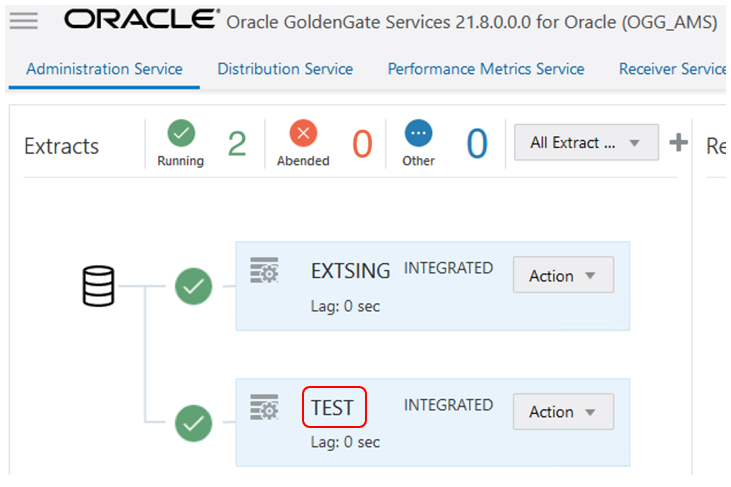
Task: Click the EXTSING extract process icon
Action: click(x=264, y=270)
